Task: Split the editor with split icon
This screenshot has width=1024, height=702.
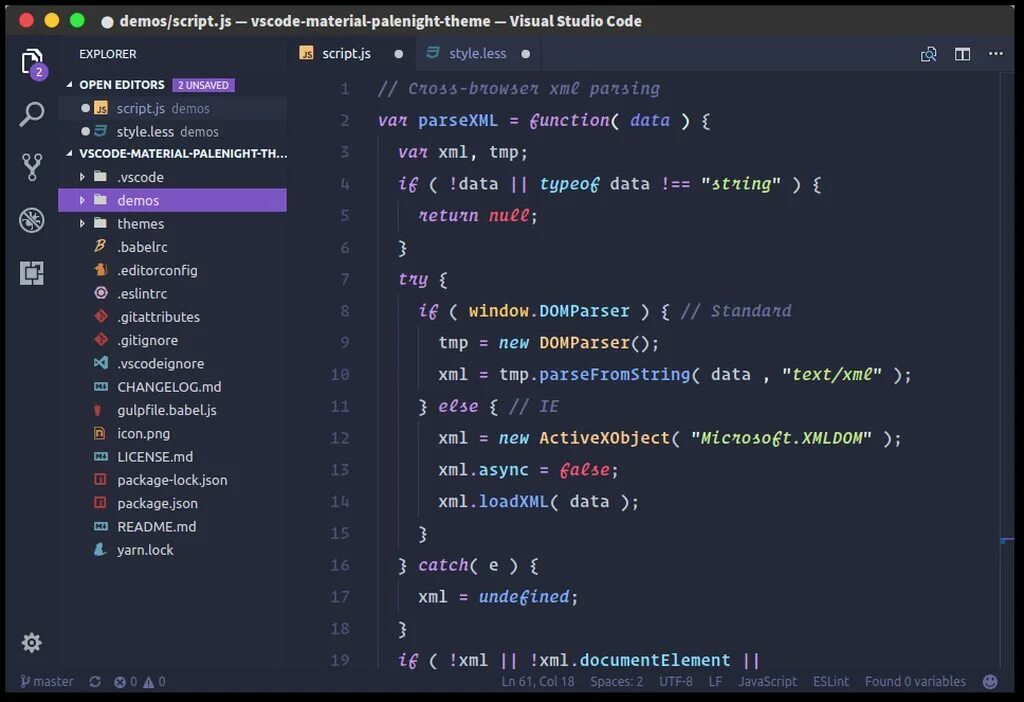Action: 962,54
